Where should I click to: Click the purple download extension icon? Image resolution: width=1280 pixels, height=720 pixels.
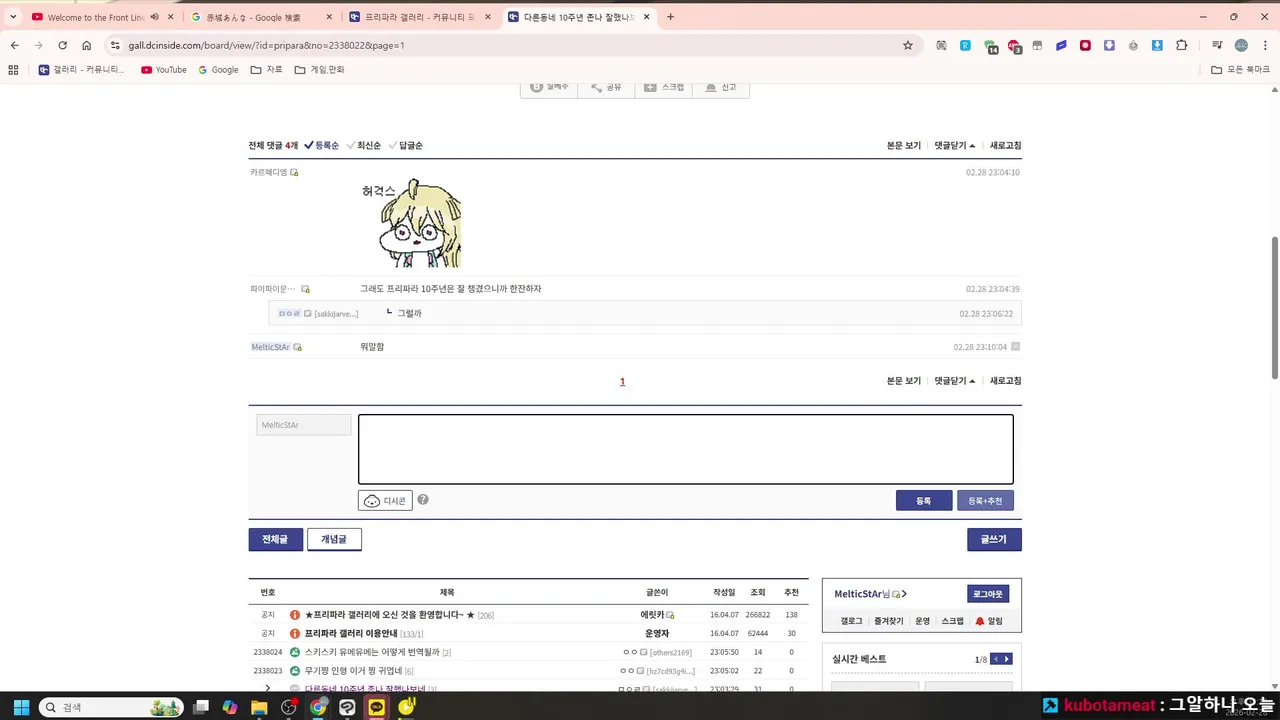coord(1109,45)
